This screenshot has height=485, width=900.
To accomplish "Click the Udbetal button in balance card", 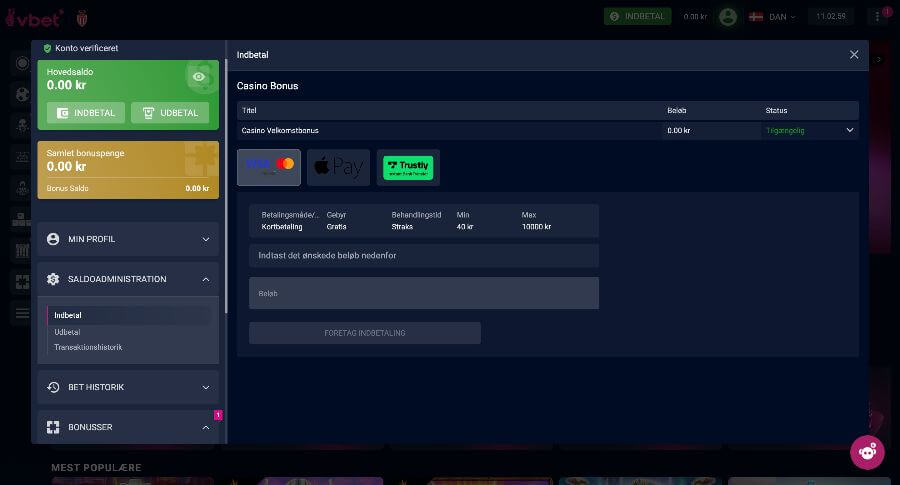I will pos(170,113).
